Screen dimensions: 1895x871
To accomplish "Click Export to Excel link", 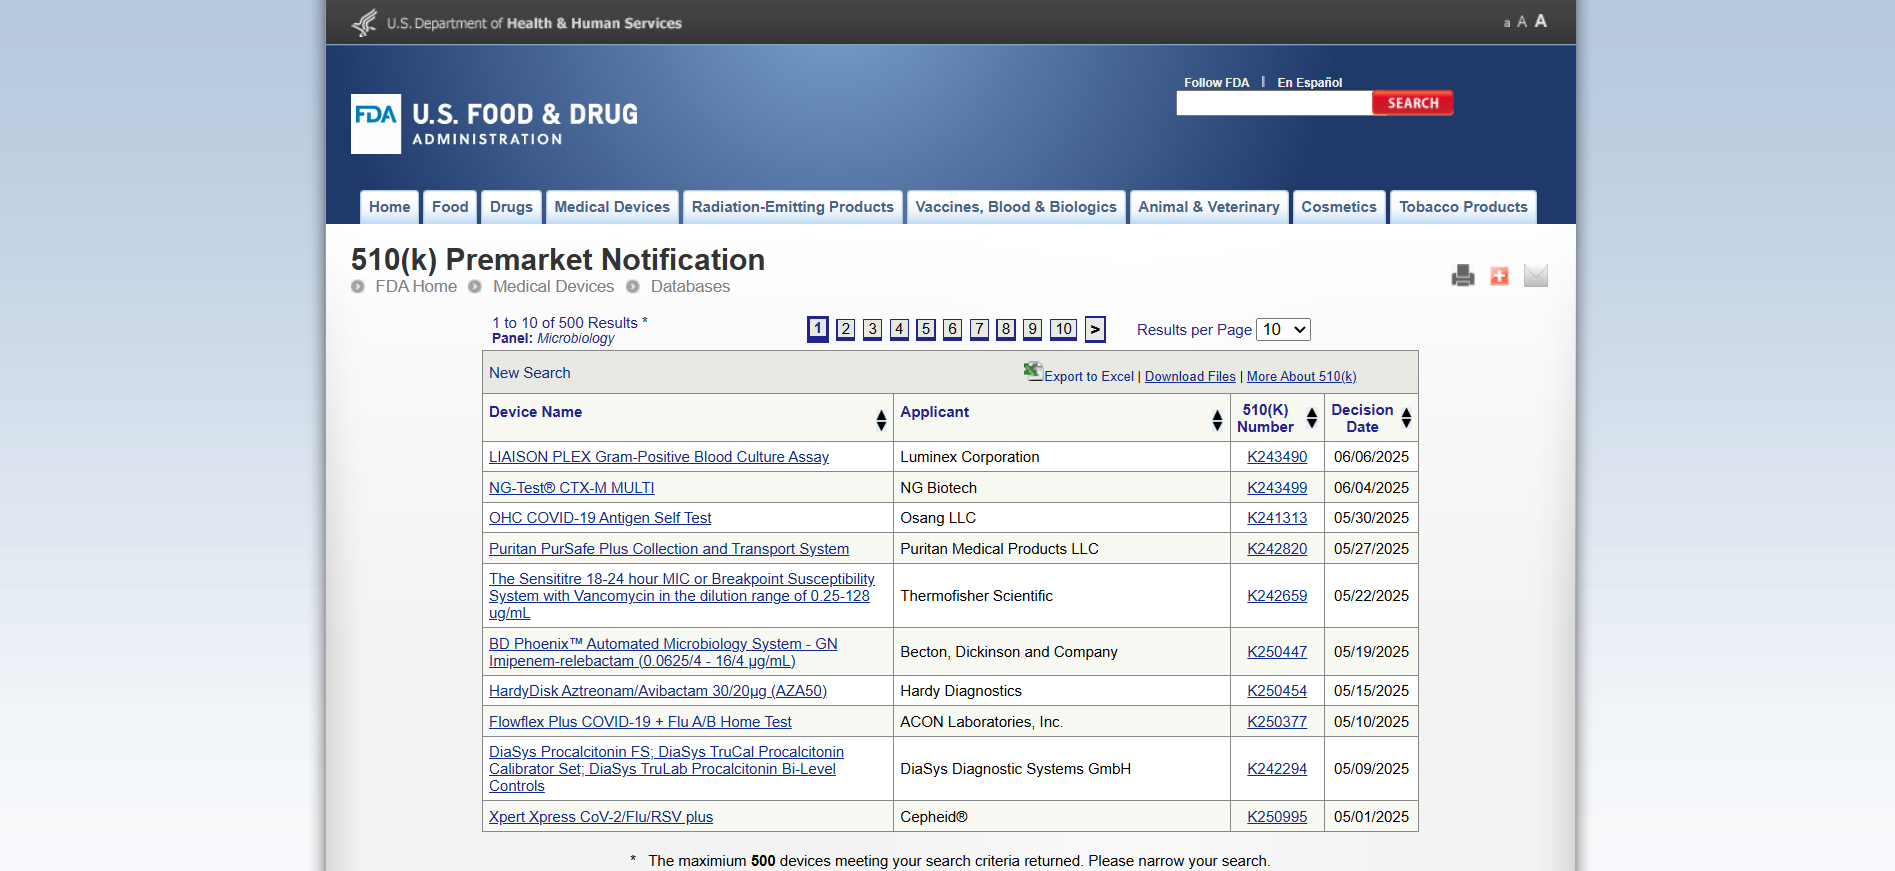I will [x=1089, y=376].
